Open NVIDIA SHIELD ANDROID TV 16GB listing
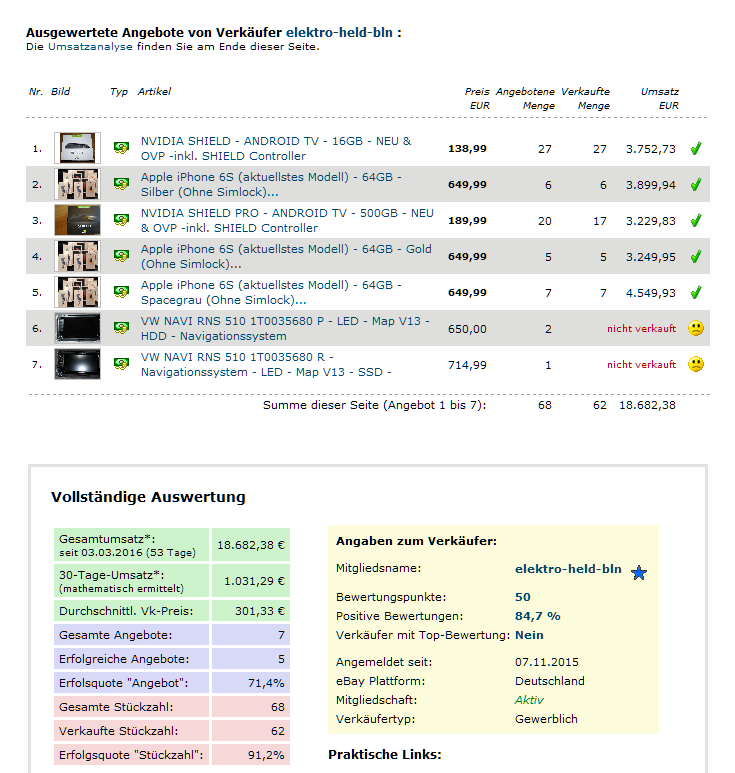Image resolution: width=735 pixels, height=773 pixels. click(x=276, y=148)
